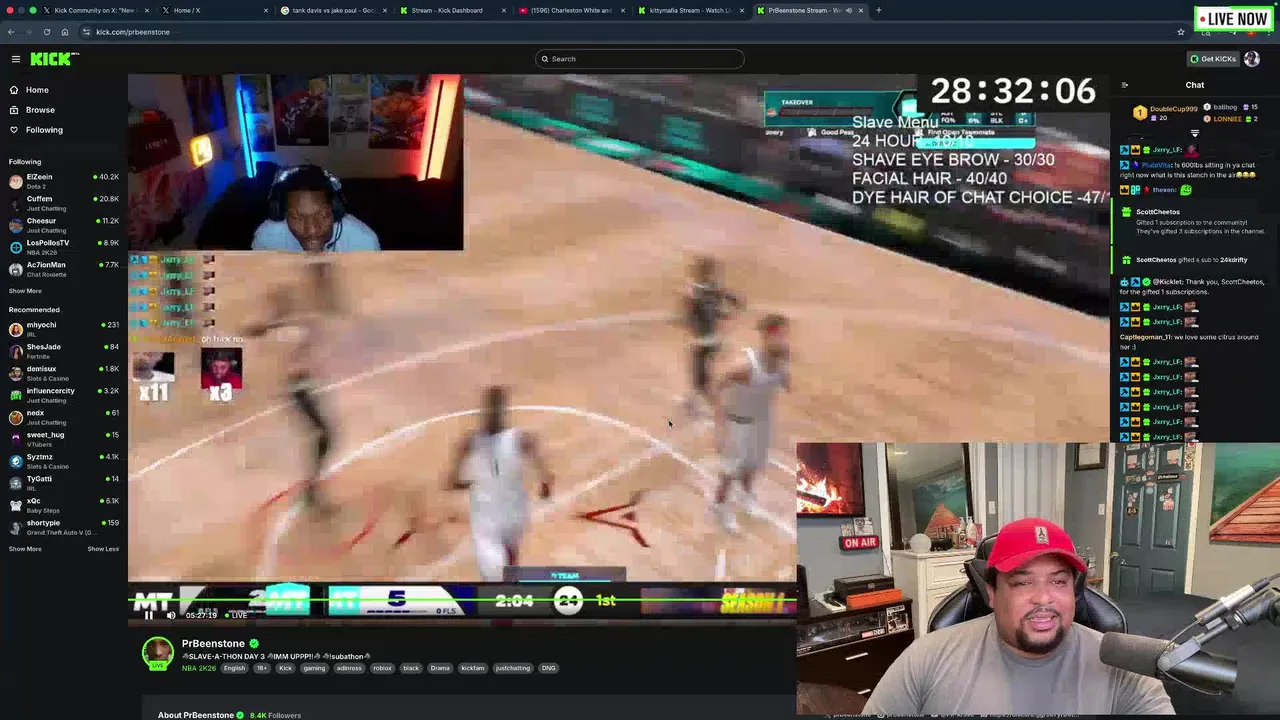Viewport: 1280px width, 720px height.
Task: Focus the Kick search field
Action: 640,59
